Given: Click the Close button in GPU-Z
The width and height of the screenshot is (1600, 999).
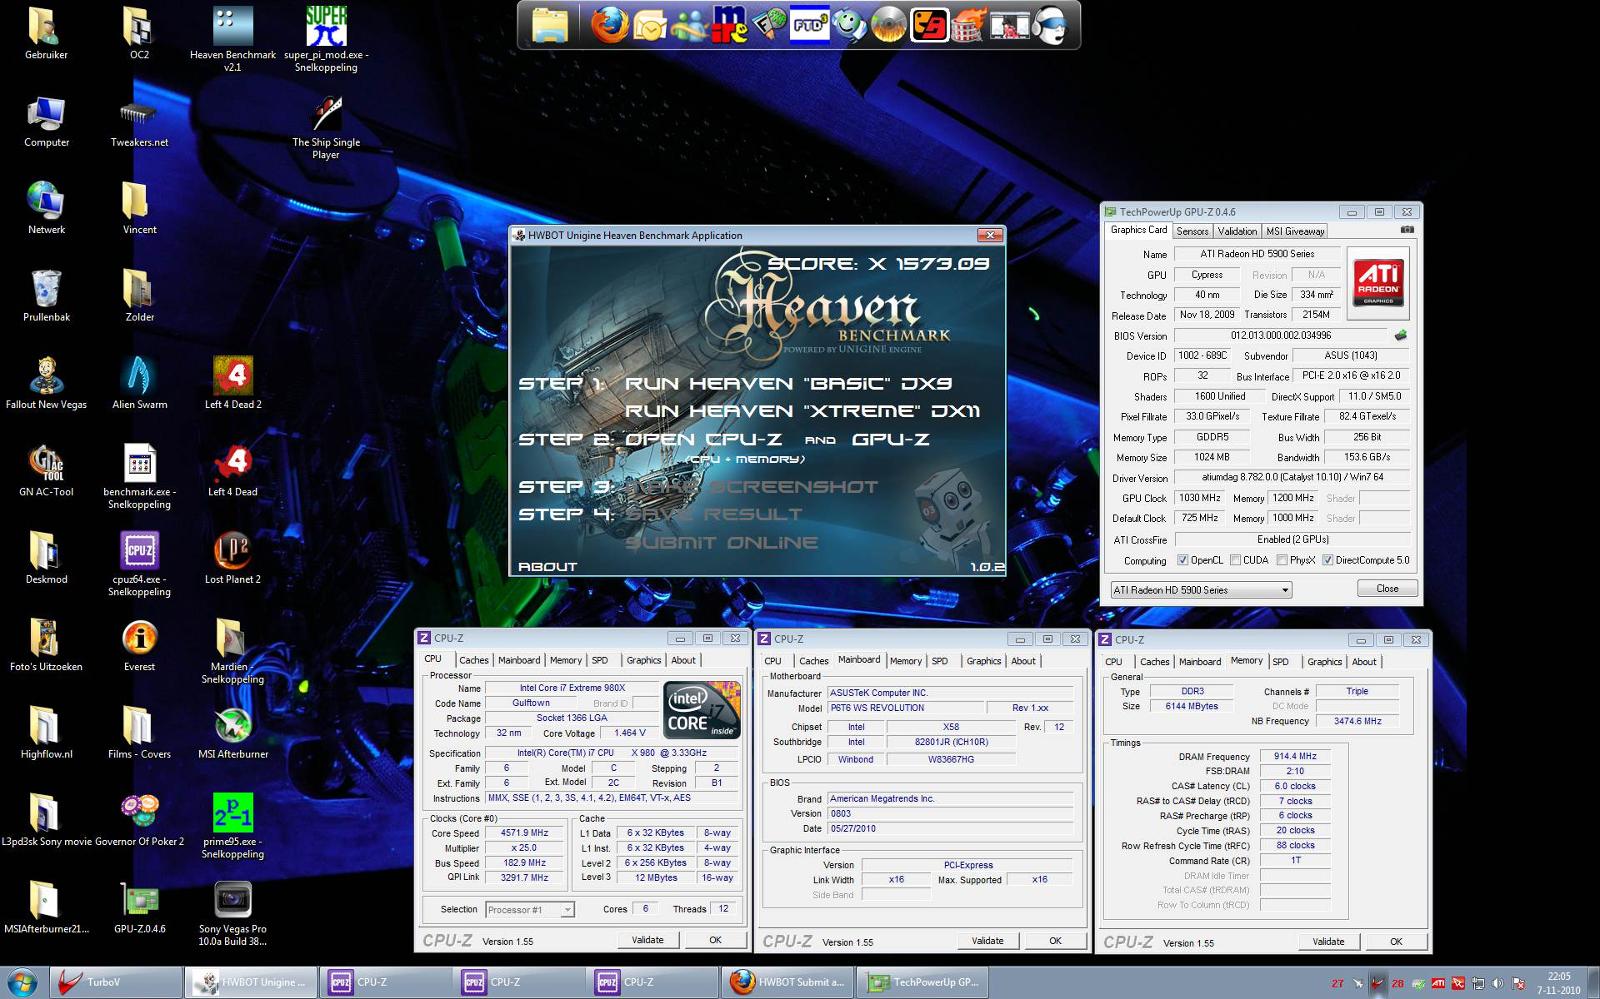Looking at the screenshot, I should (x=1387, y=588).
